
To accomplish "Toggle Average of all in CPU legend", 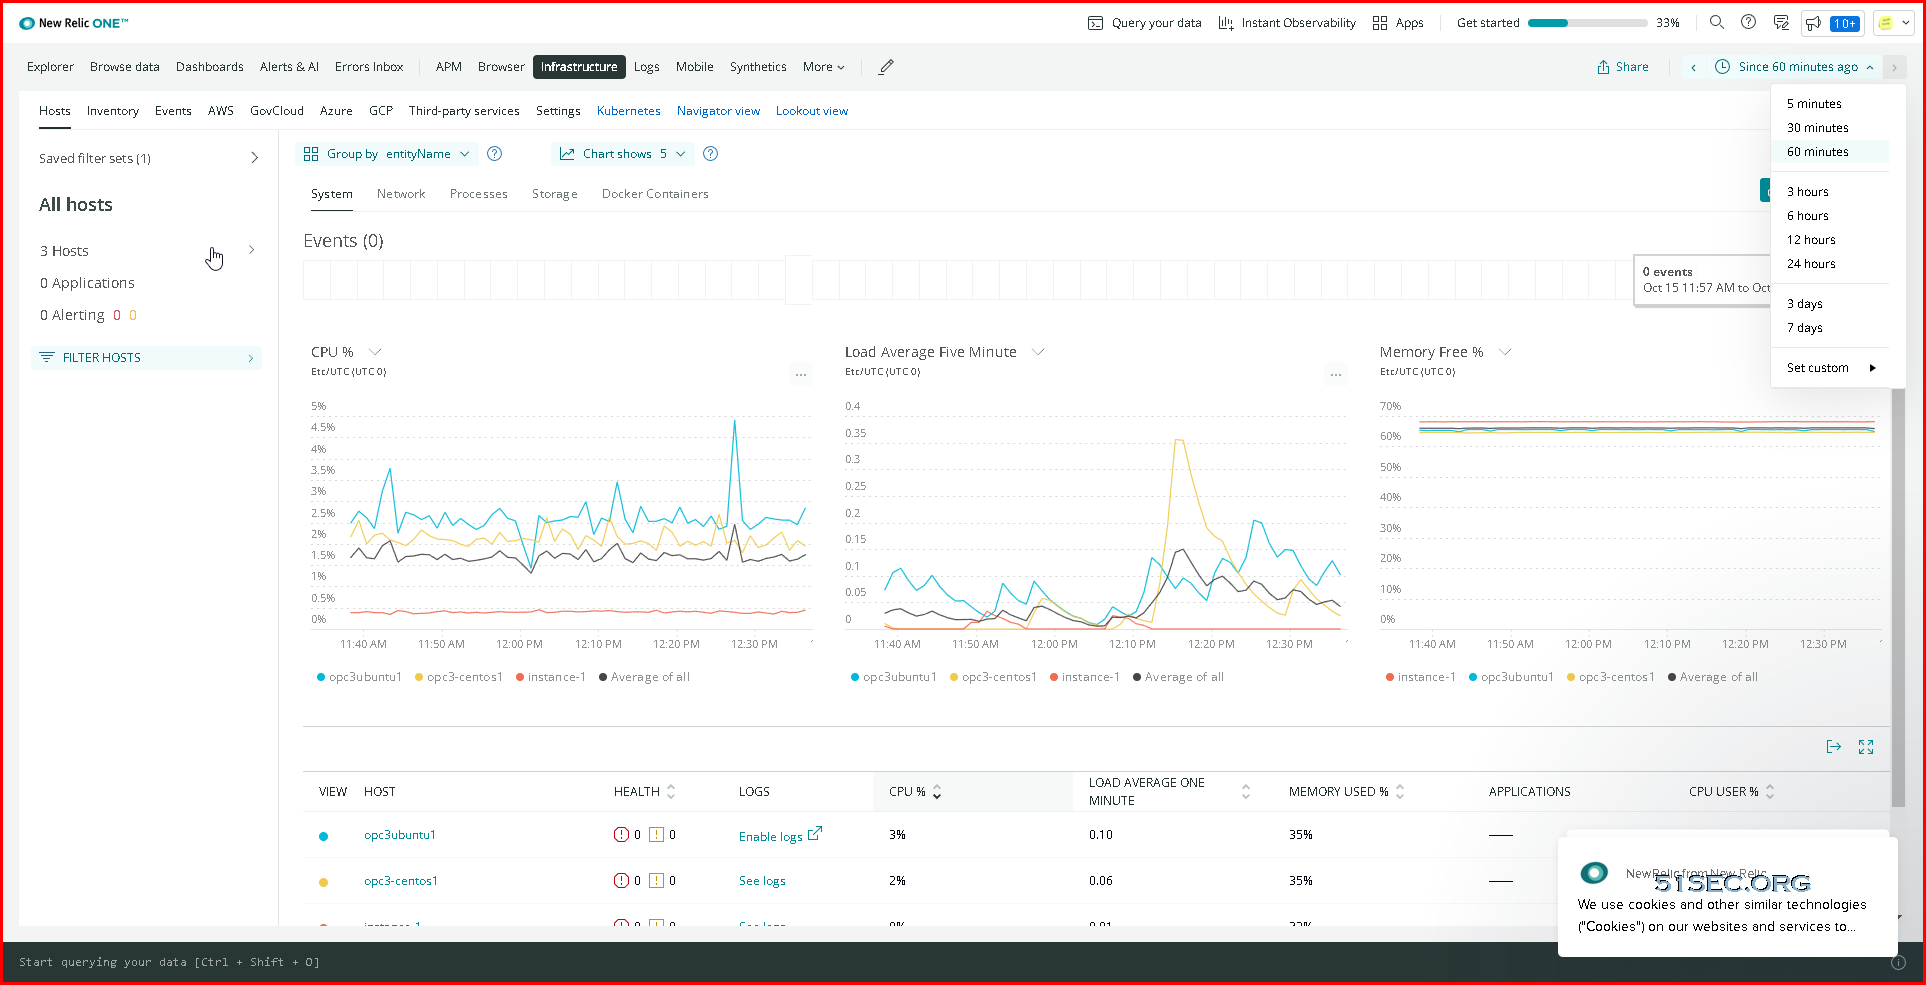I will [x=644, y=677].
